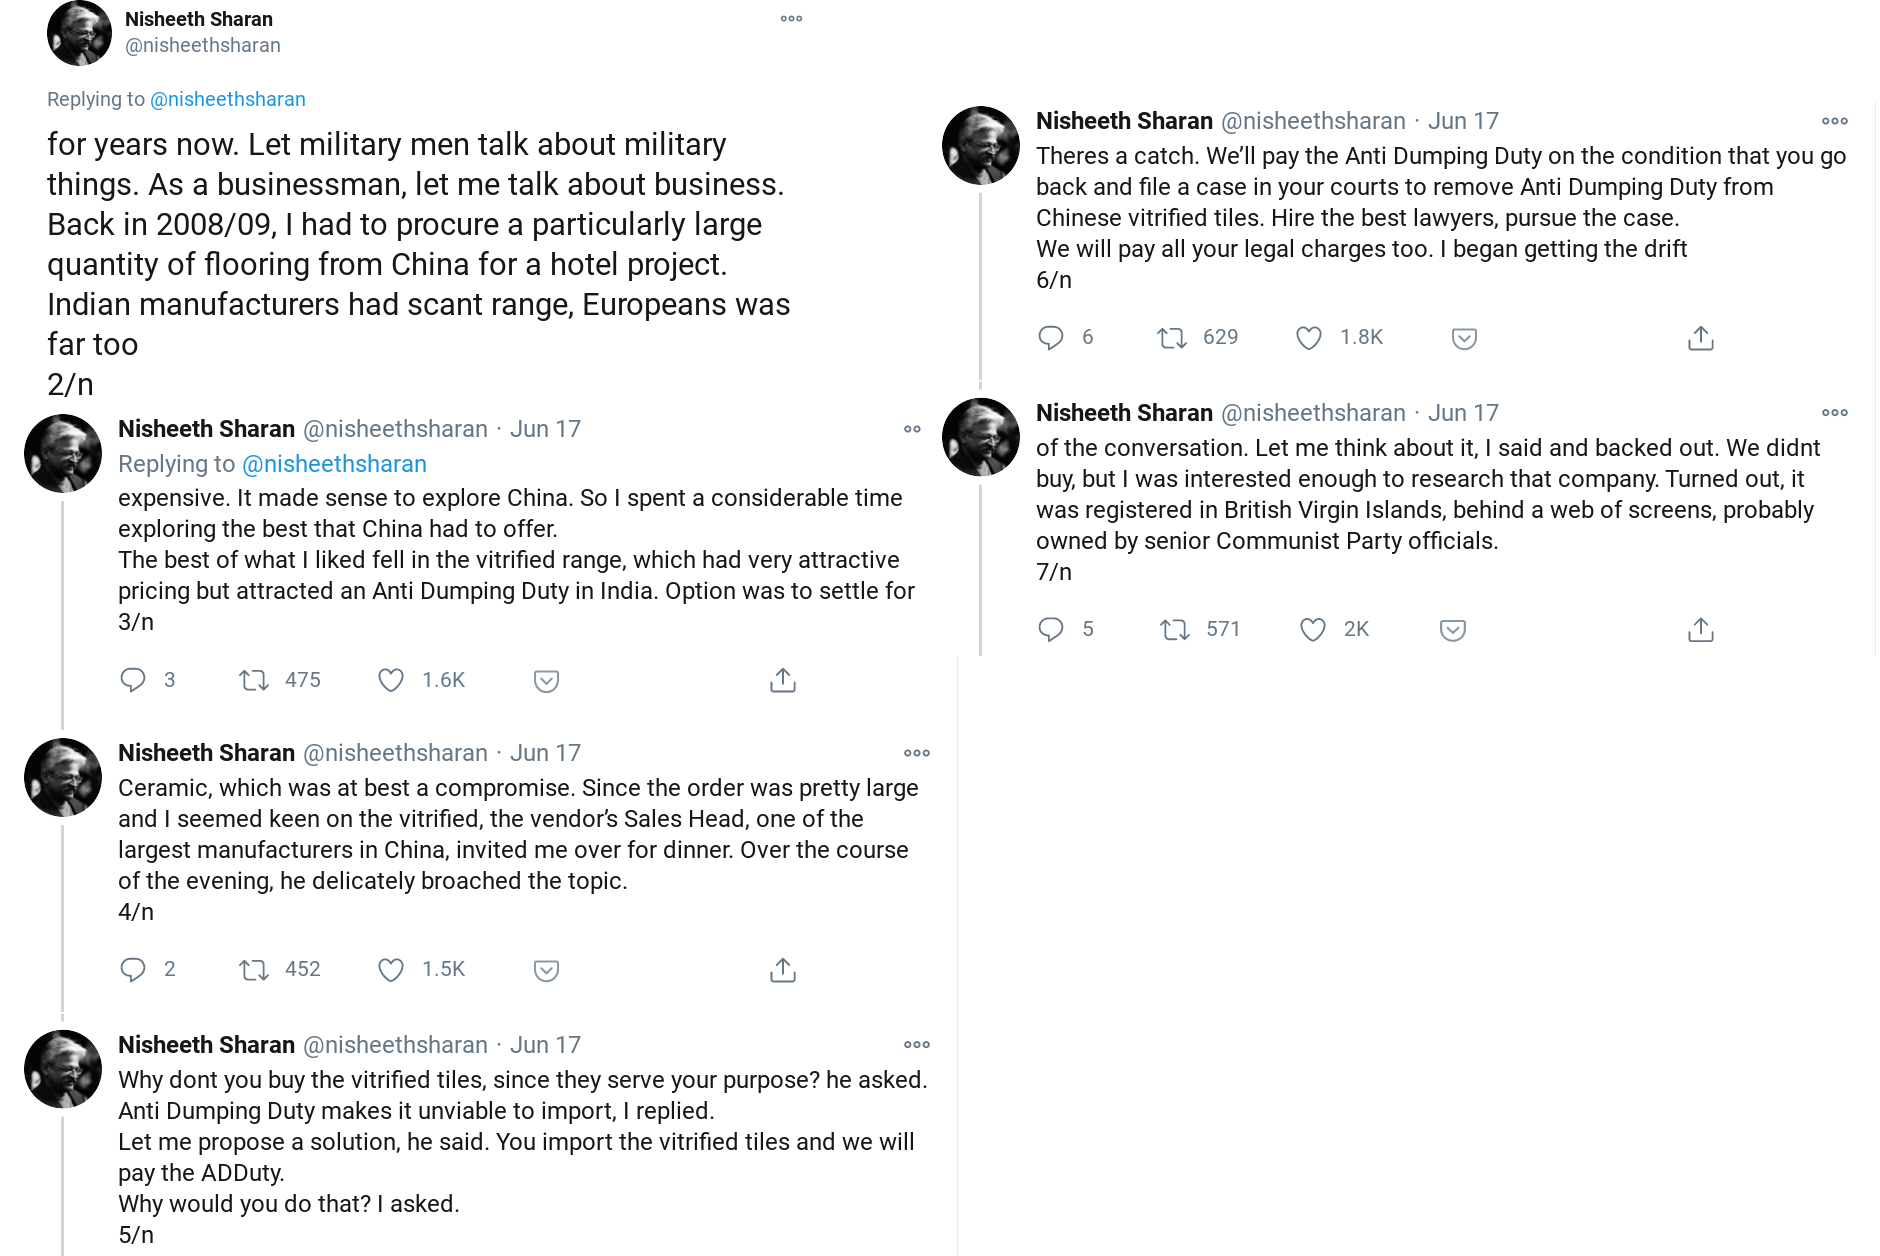Reply to the 3/n tweet
This screenshot has width=1880, height=1256.
point(133,680)
